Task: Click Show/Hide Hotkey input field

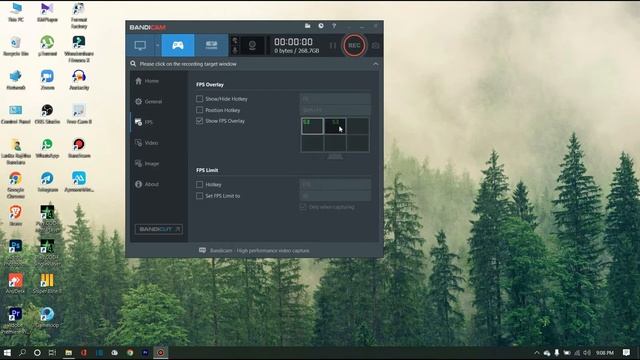Action: pos(335,99)
